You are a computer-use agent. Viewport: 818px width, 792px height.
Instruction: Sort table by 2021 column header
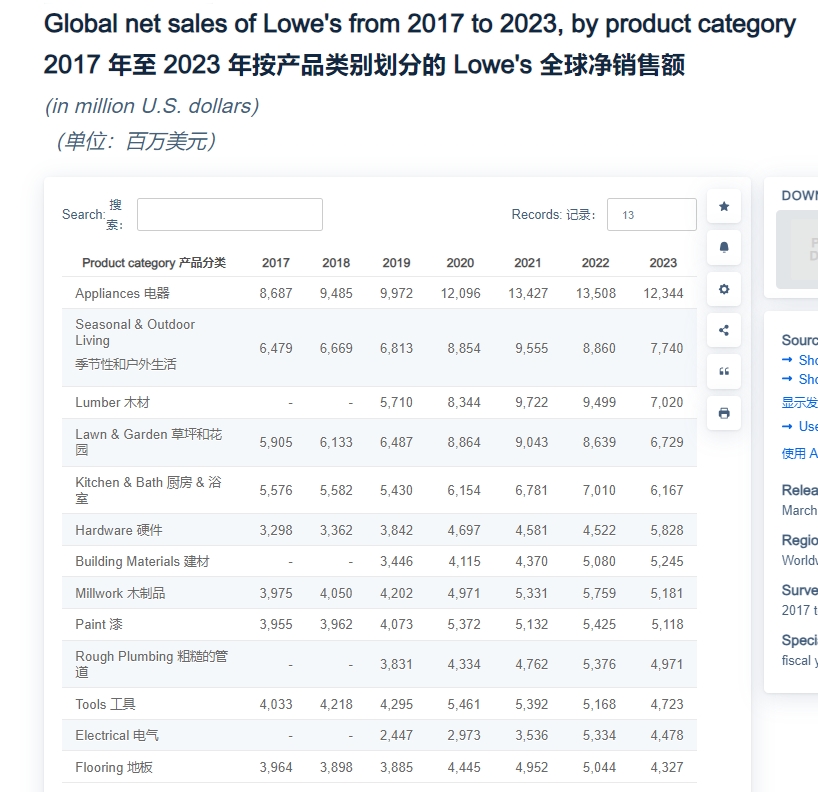(x=527, y=263)
